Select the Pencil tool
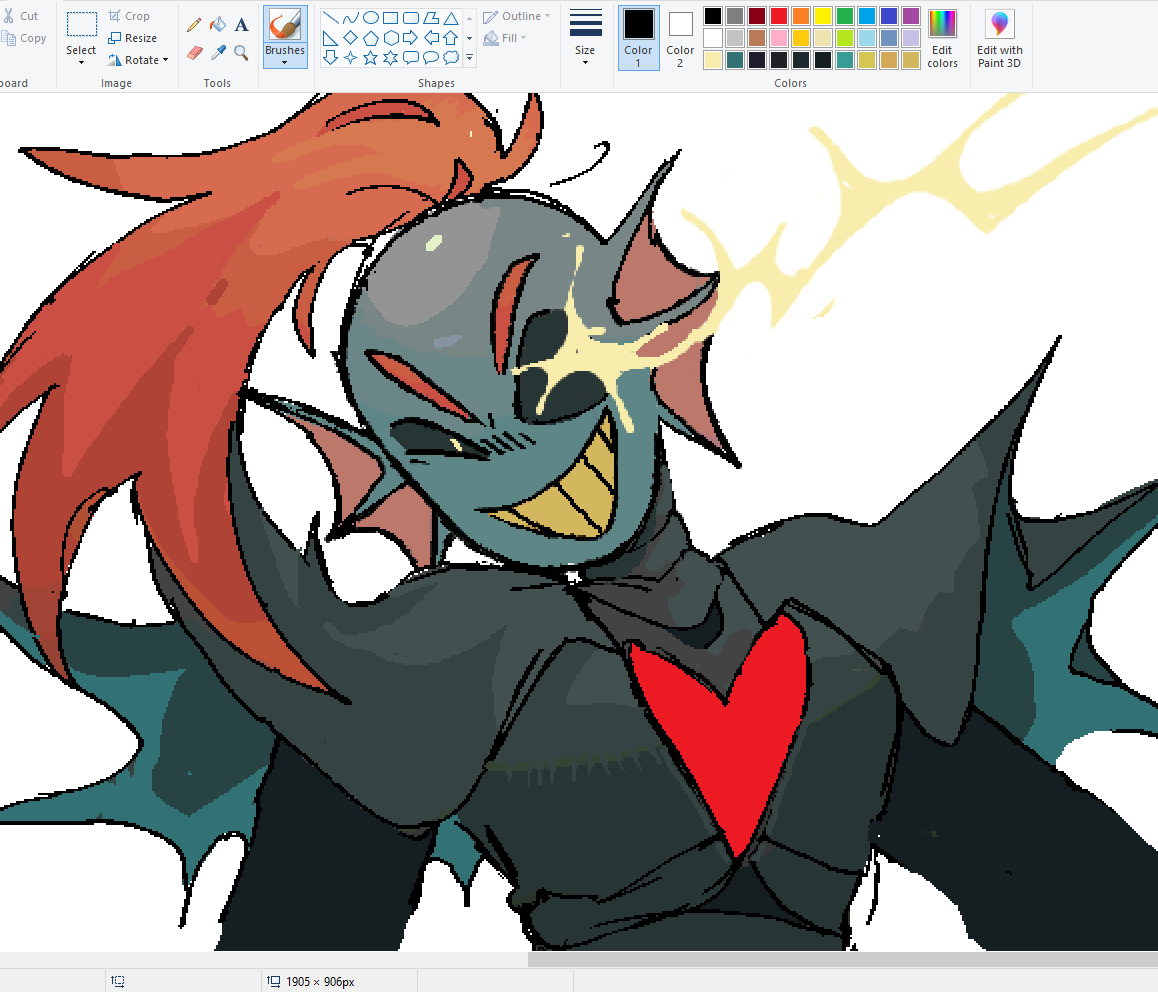 194,25
